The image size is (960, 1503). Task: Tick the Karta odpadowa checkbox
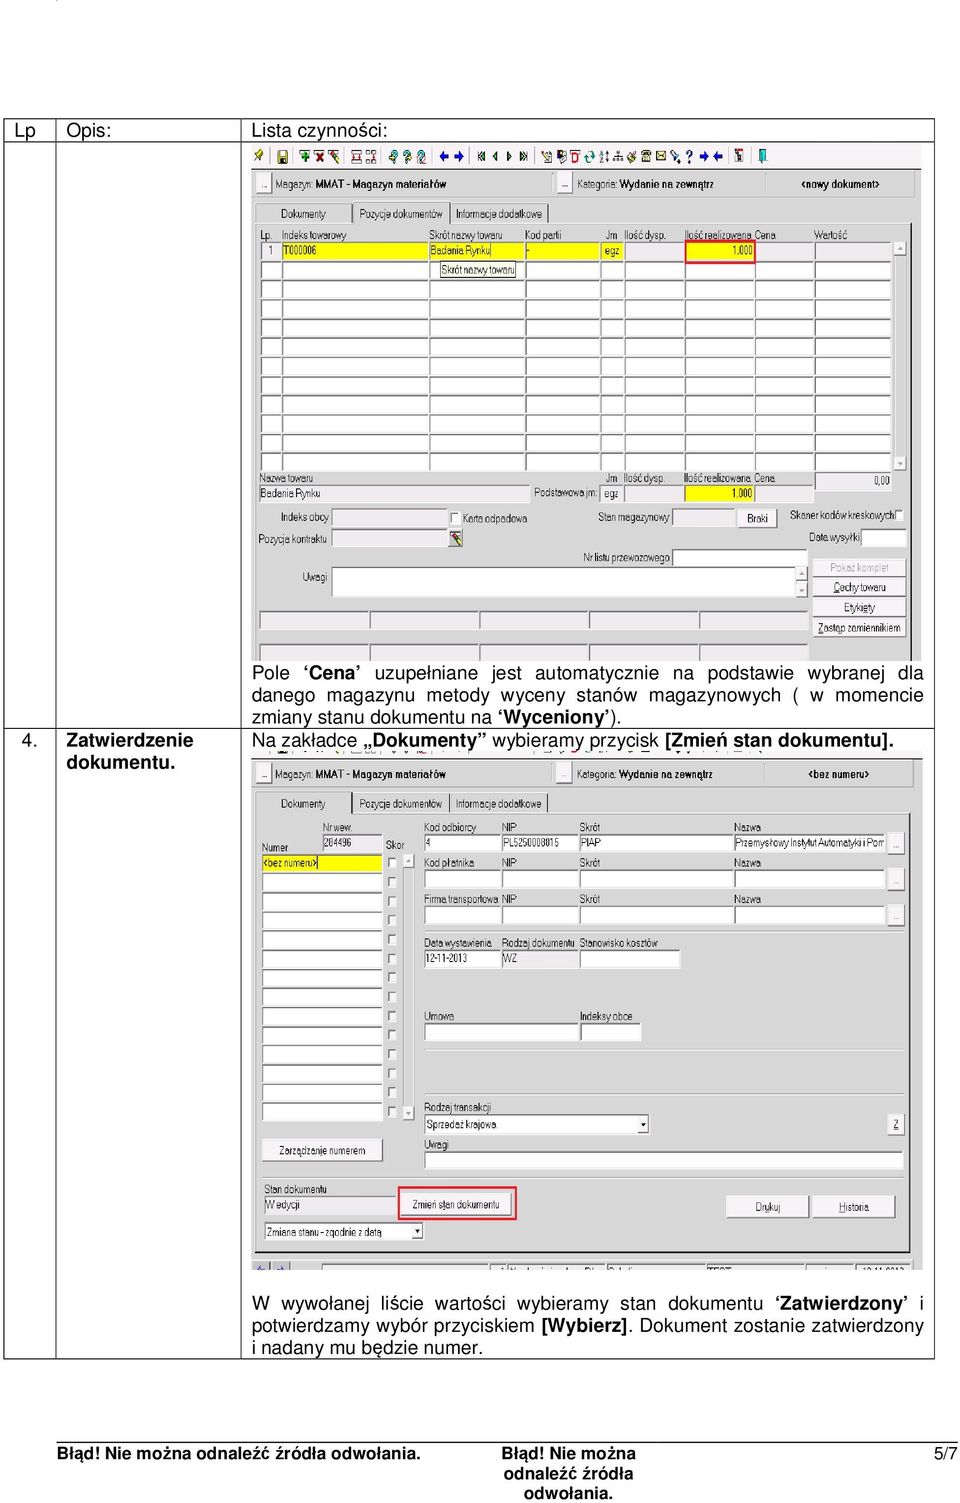[x=455, y=518]
